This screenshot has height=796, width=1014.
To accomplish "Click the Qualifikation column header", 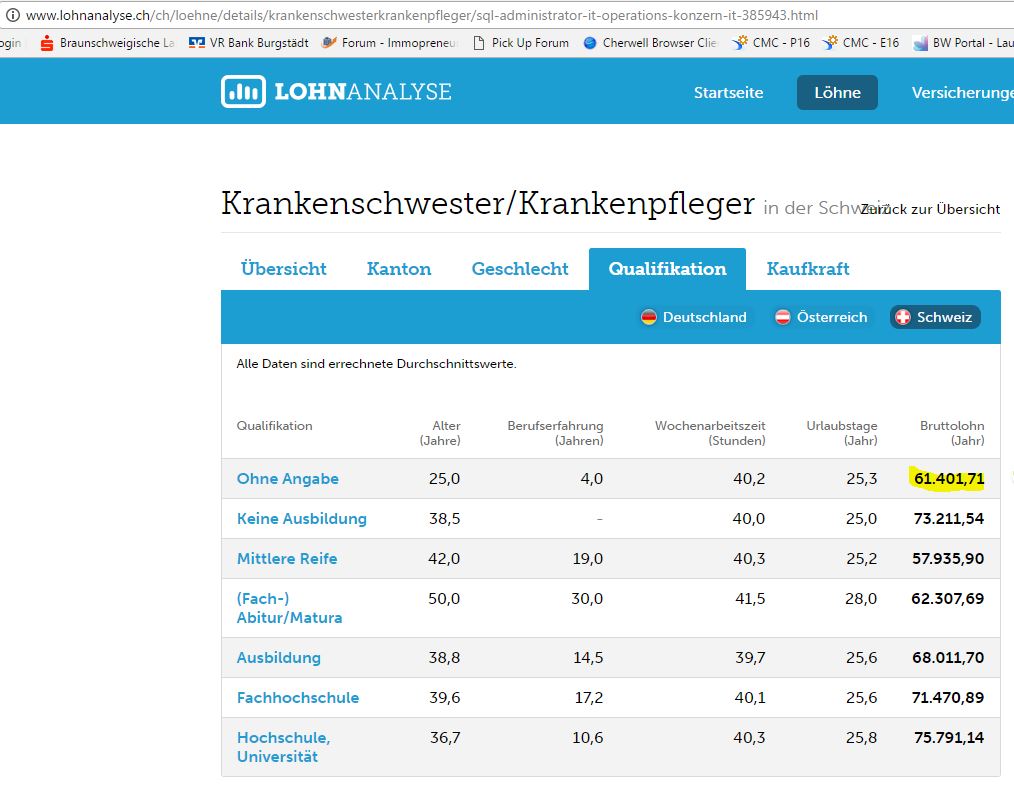I will 274,425.
